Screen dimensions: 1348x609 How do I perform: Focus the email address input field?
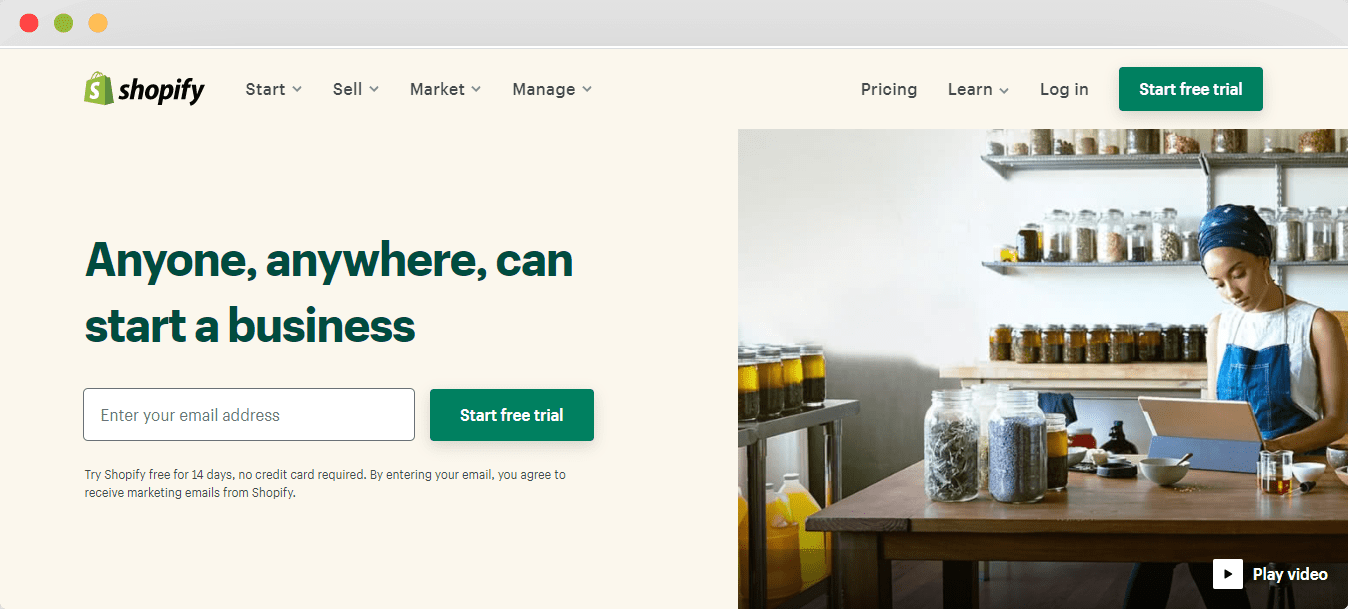pos(249,415)
